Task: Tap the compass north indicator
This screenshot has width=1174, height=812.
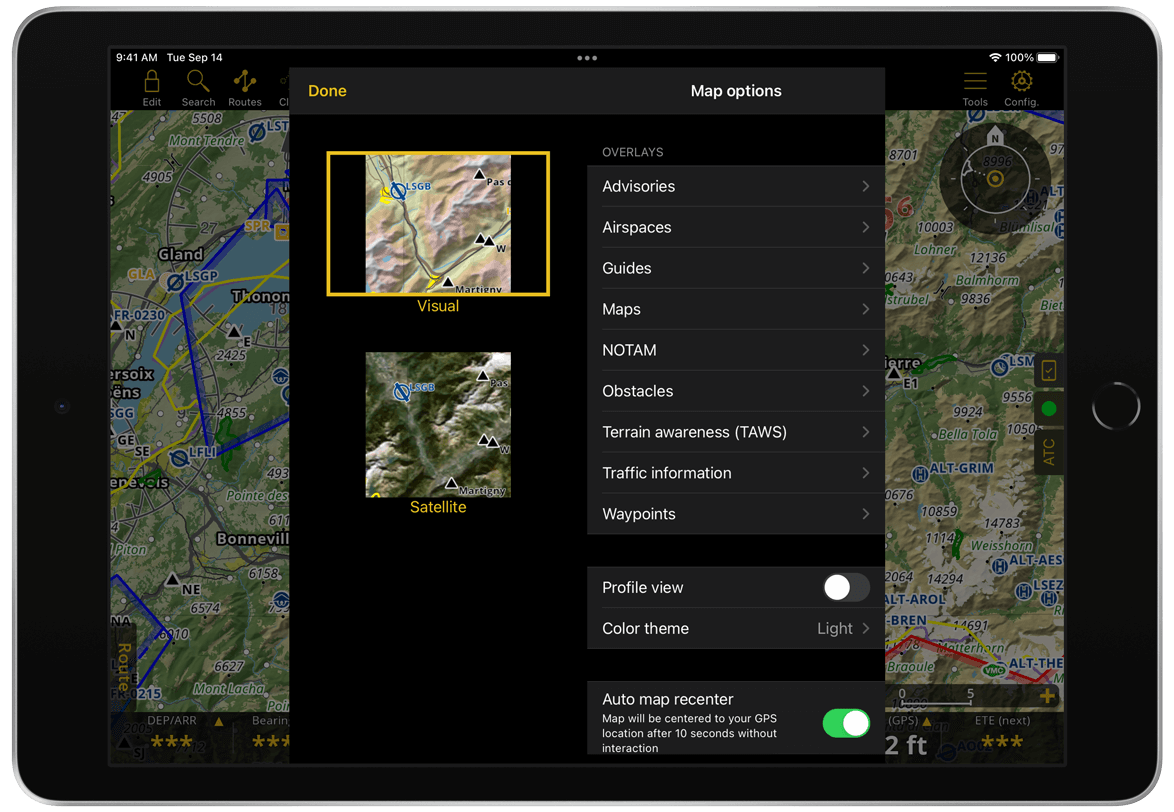Action: coord(994,136)
